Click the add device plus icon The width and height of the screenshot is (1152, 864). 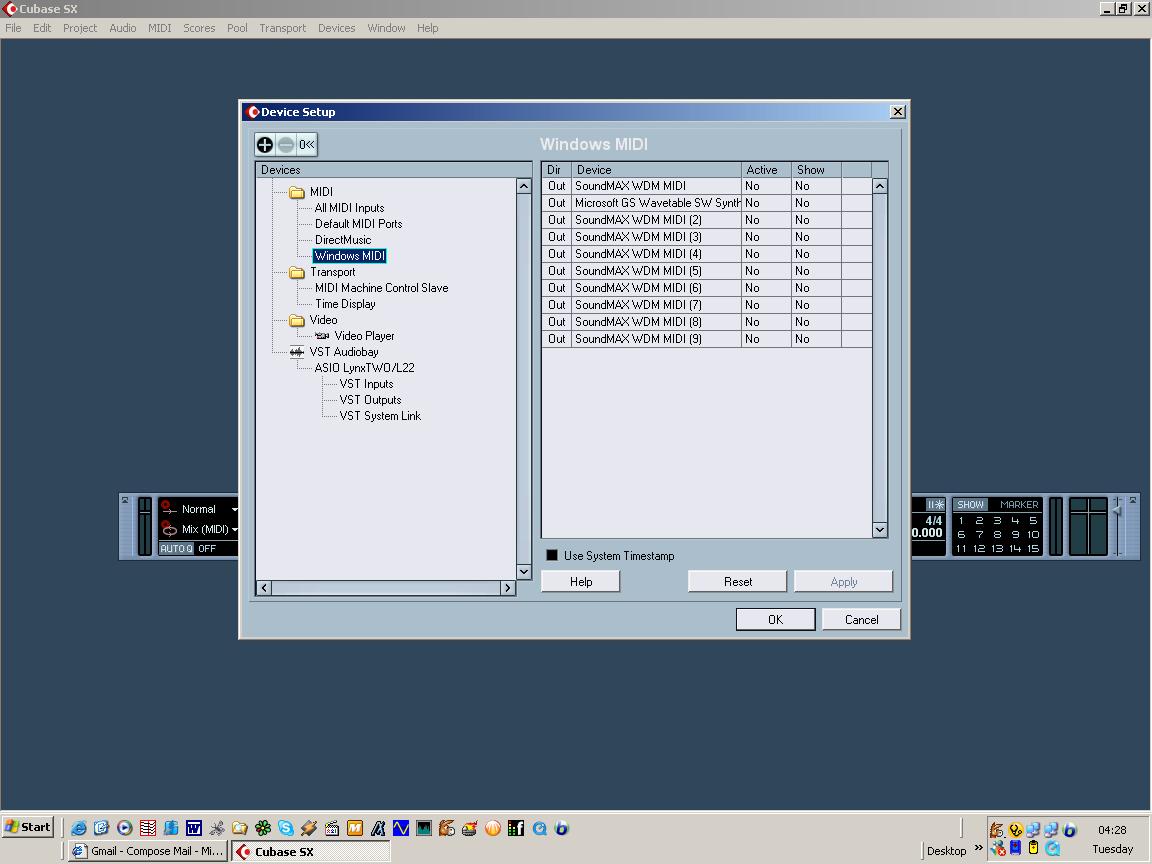[265, 145]
